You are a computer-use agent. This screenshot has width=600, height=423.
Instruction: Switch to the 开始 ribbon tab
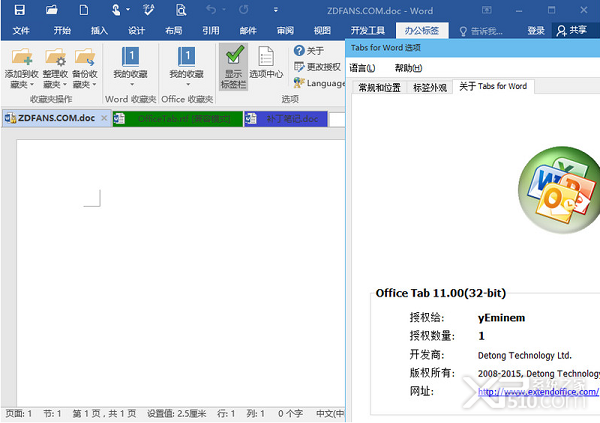click(x=62, y=31)
